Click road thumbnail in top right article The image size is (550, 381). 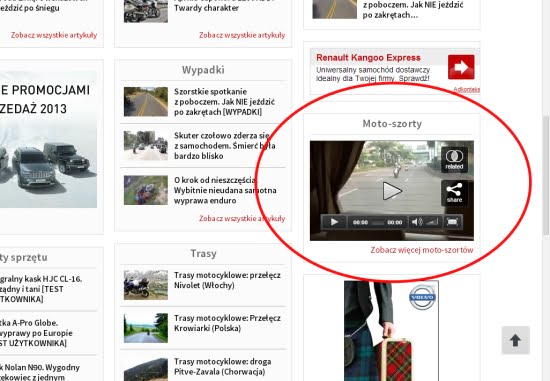click(334, 9)
